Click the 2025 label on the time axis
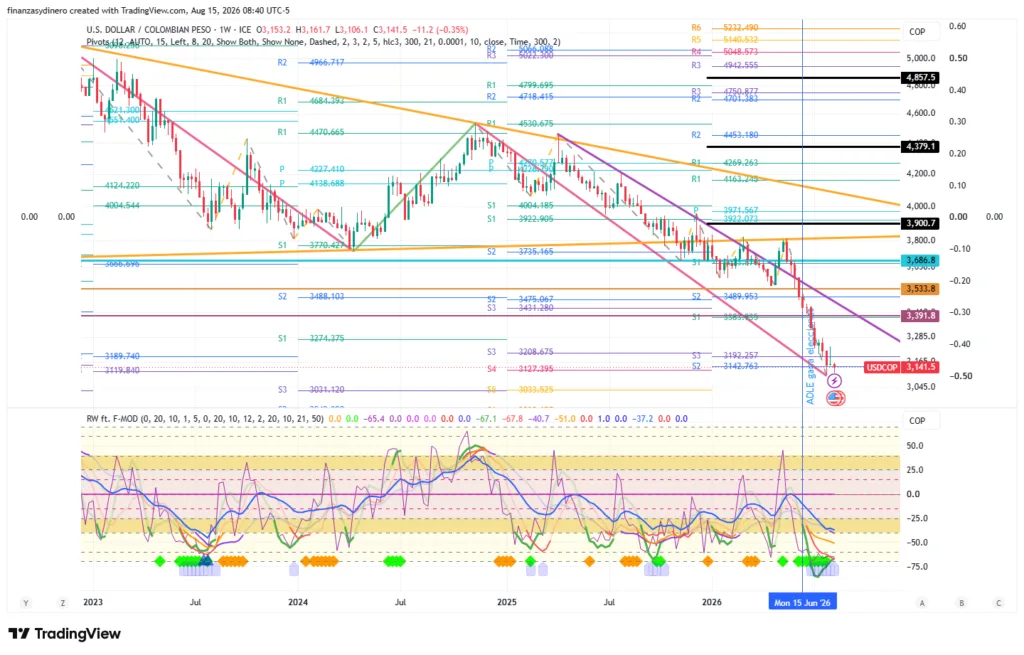 click(507, 602)
